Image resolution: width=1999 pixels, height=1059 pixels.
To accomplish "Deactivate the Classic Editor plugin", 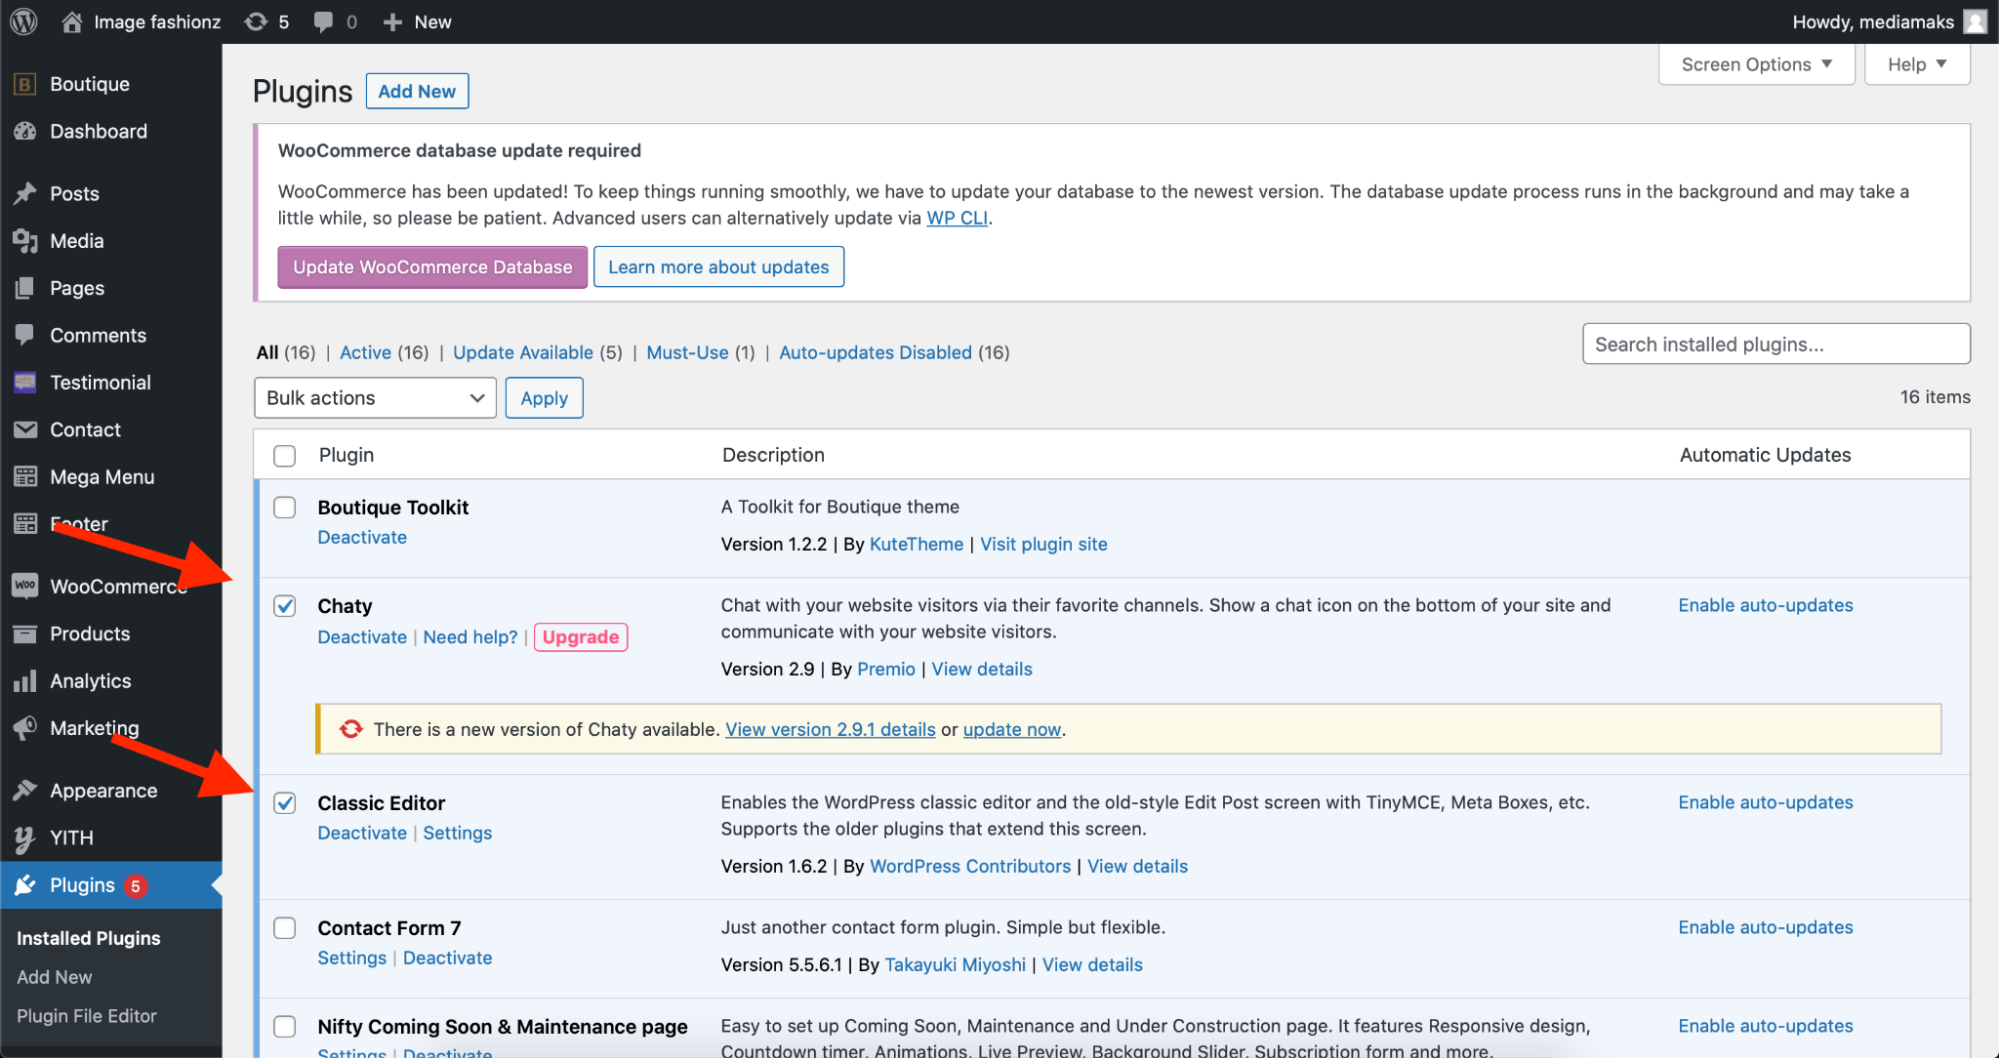I will [x=362, y=833].
